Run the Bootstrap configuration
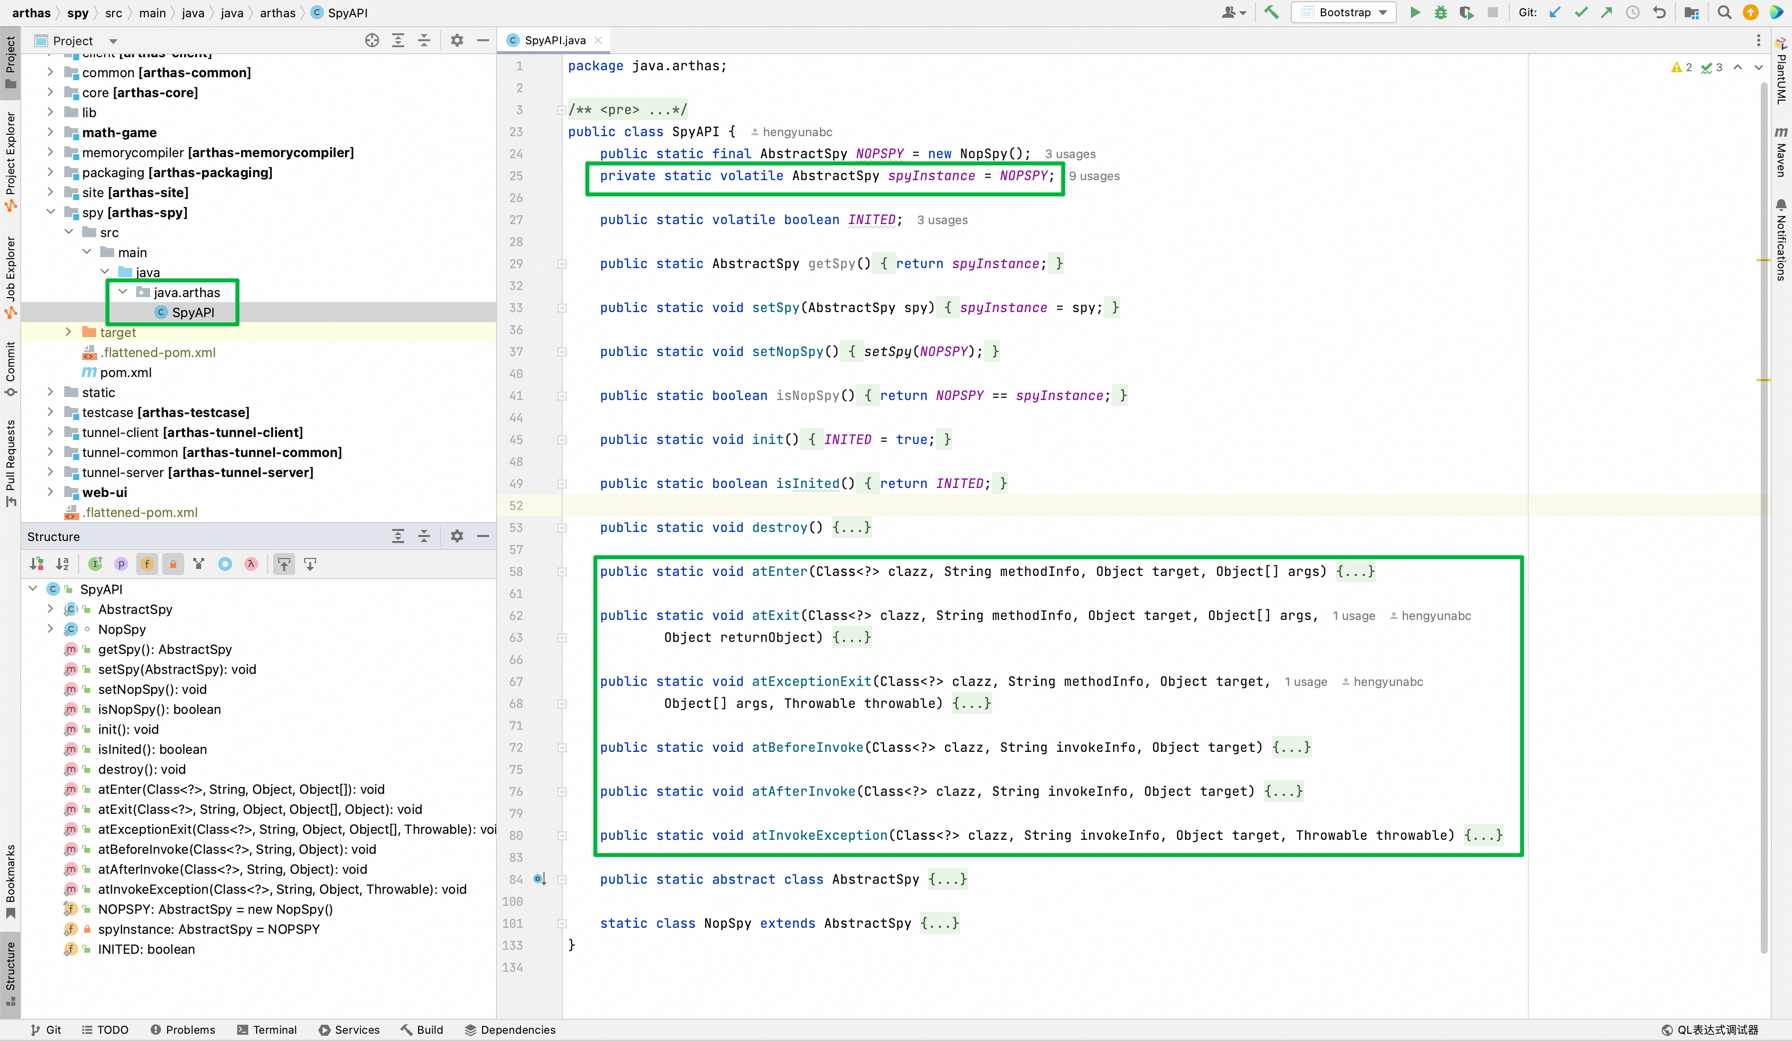This screenshot has height=1041, width=1792. point(1415,13)
